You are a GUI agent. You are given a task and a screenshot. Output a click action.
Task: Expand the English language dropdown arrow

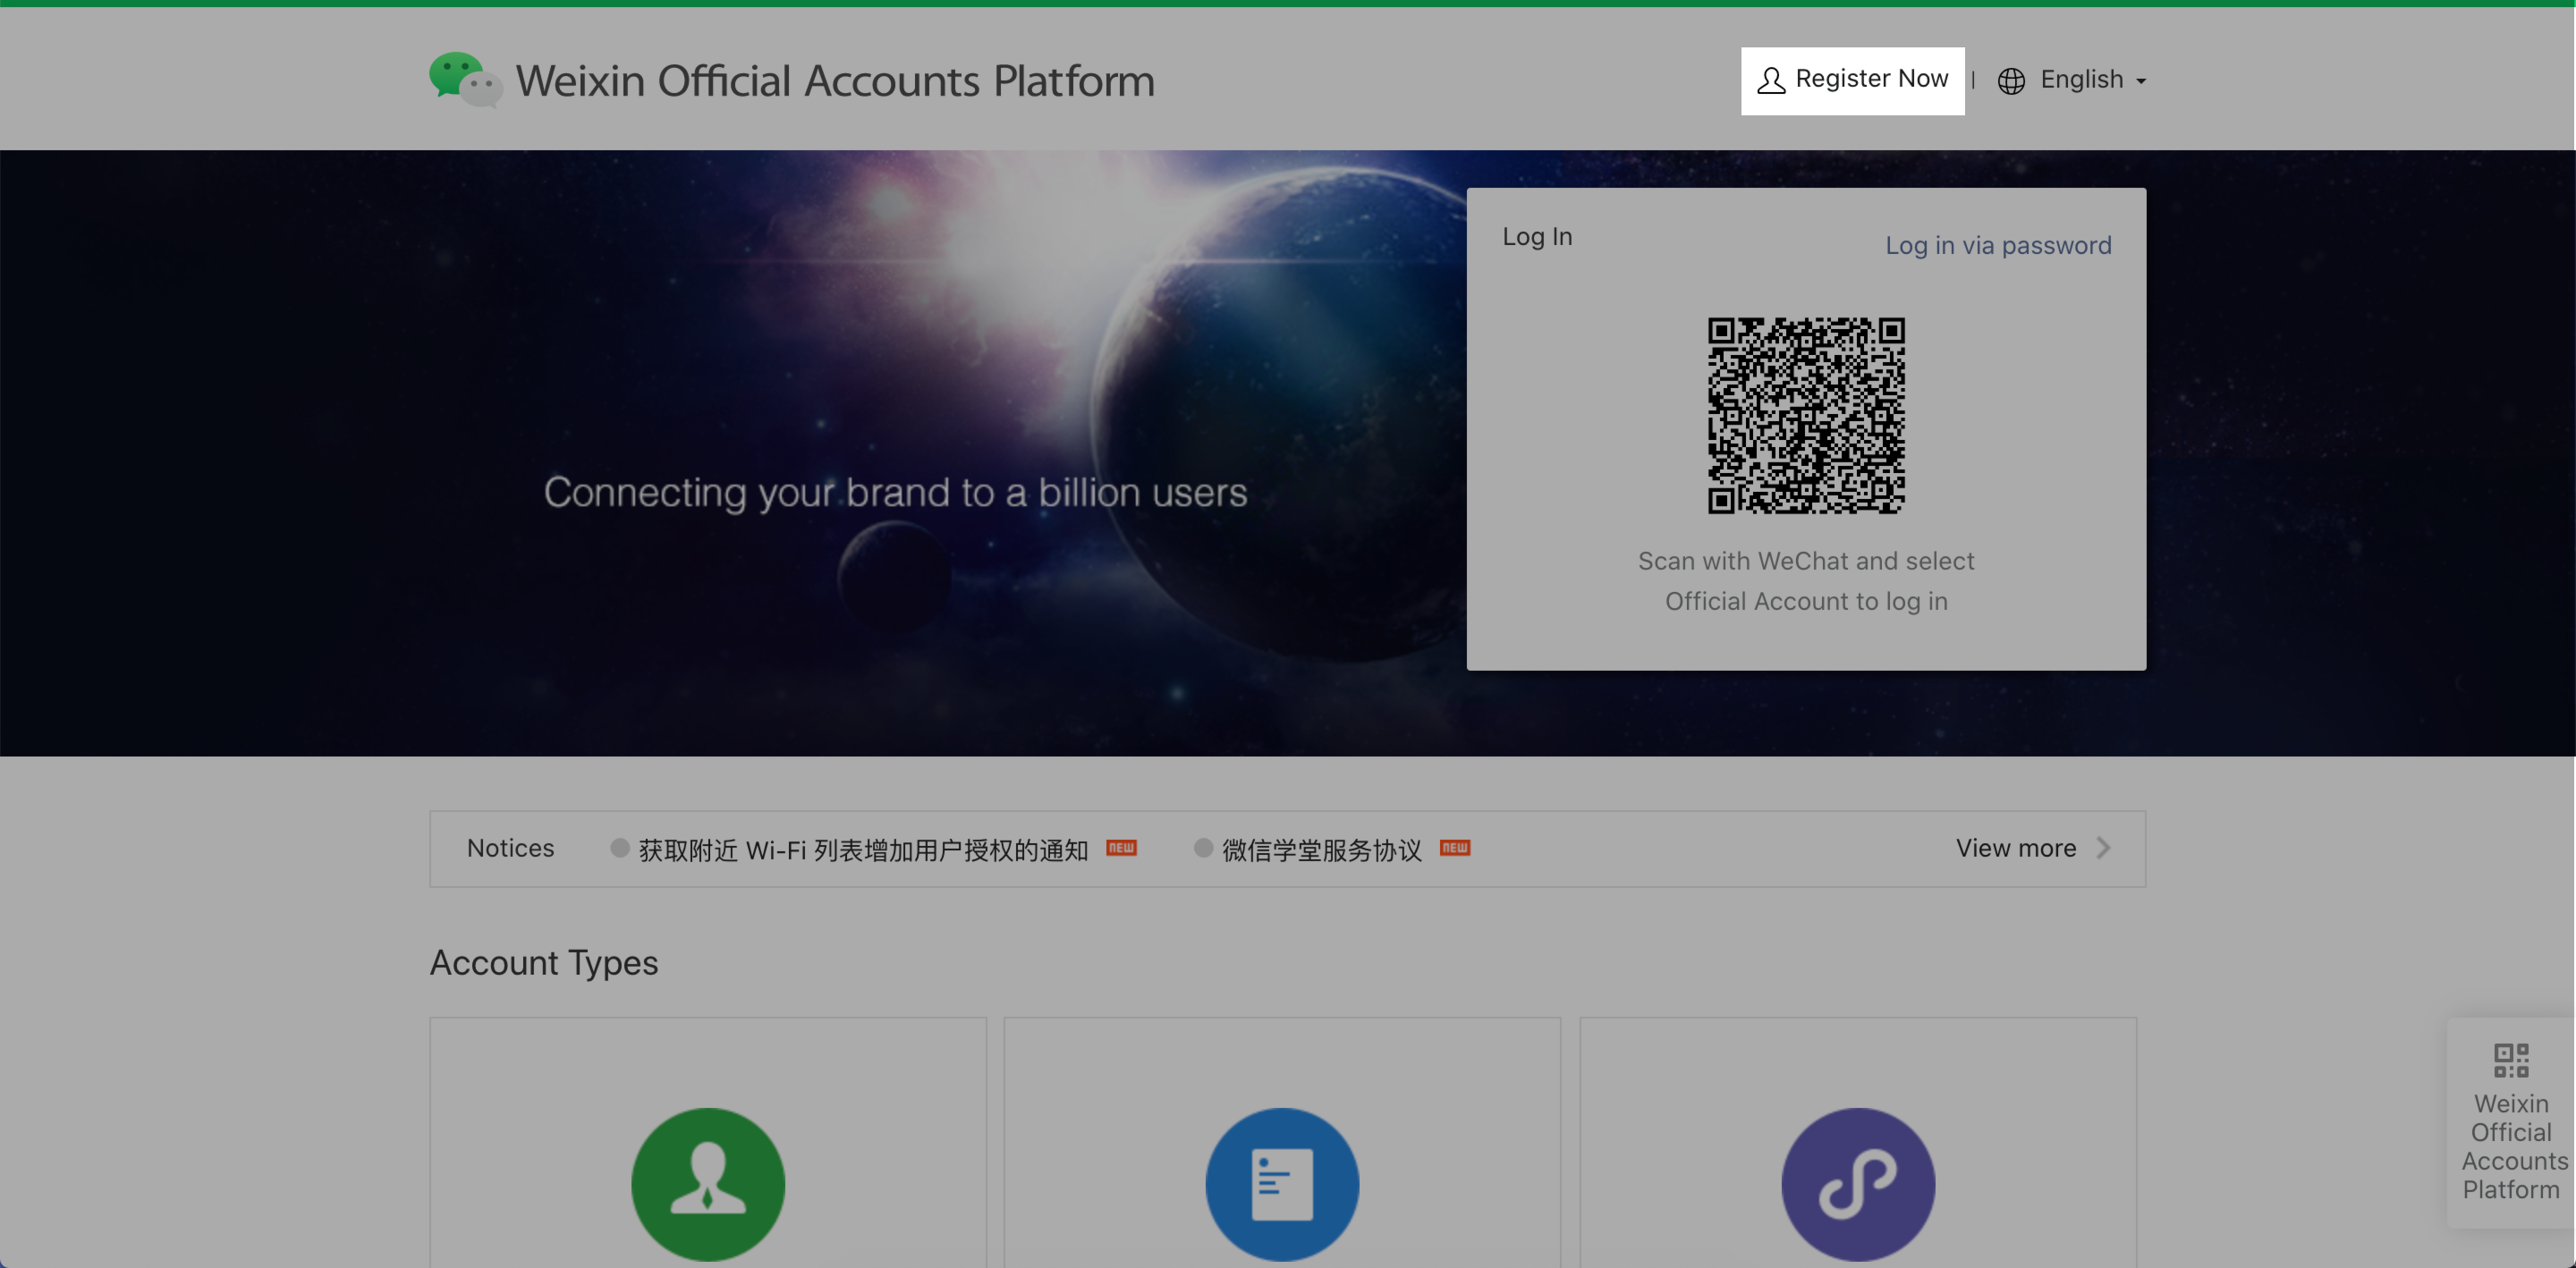2141,82
